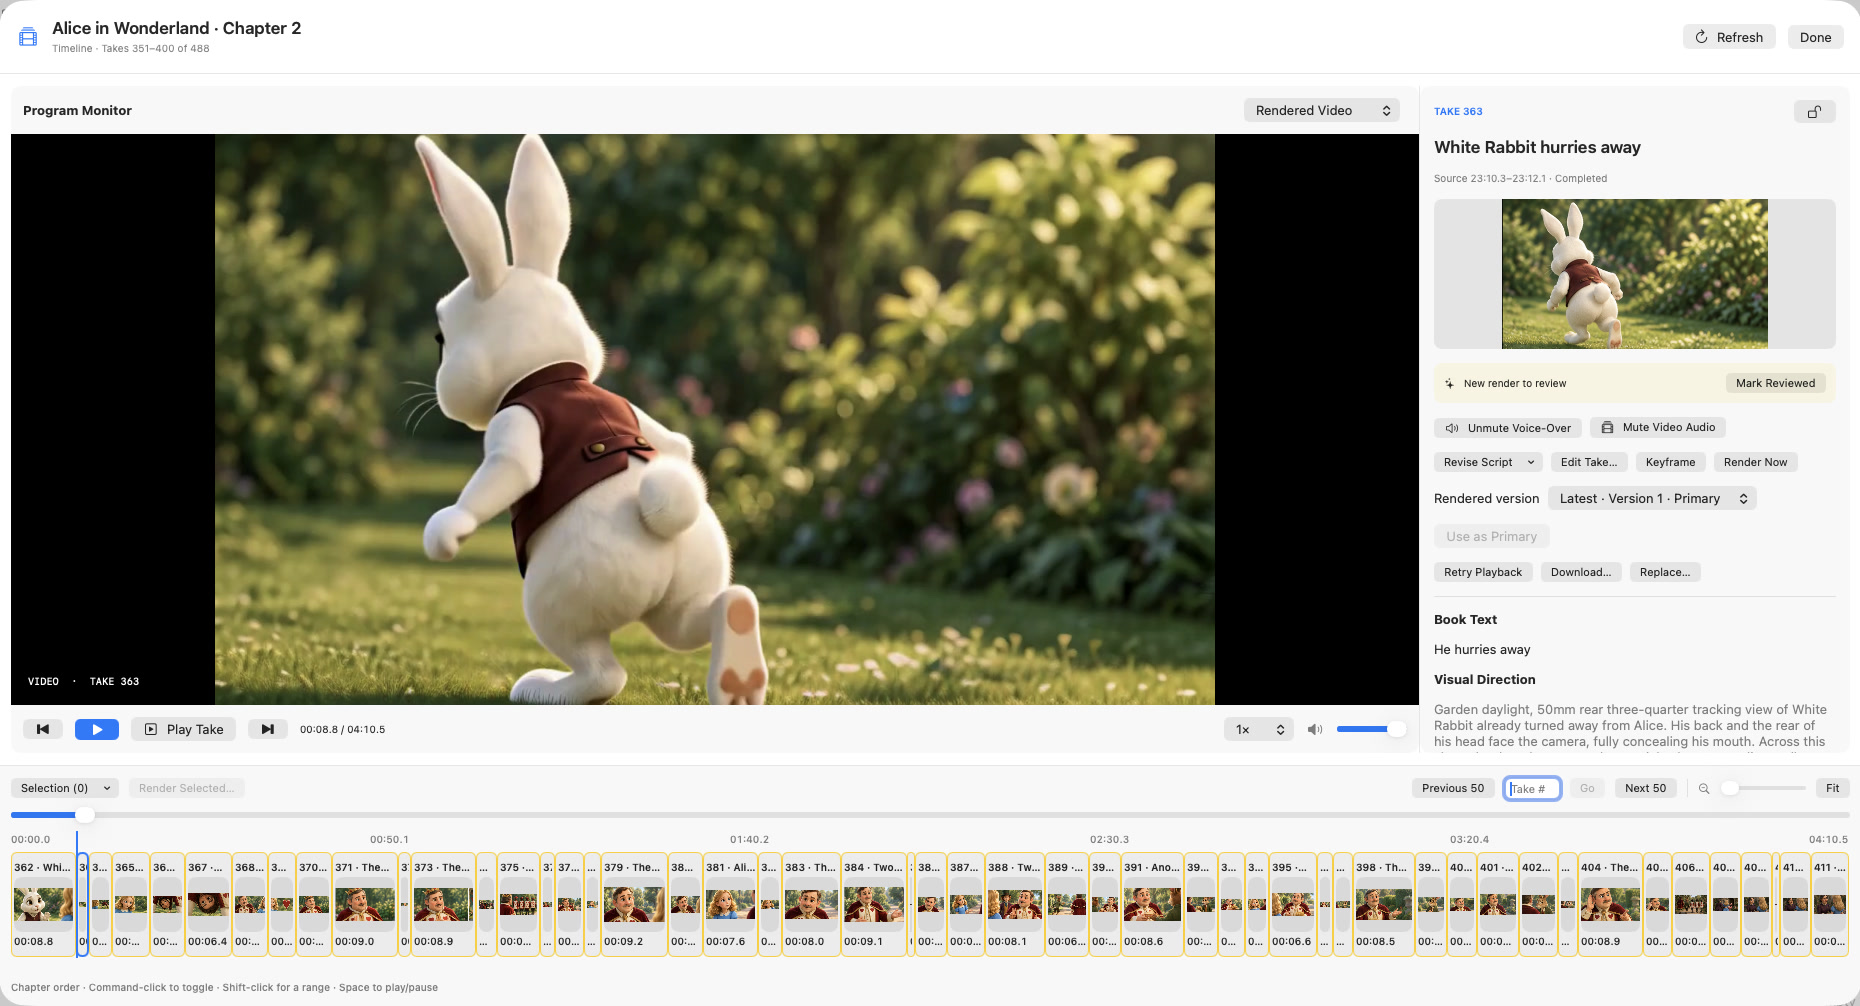The width and height of the screenshot is (1860, 1006).
Task: Click the sparkle icon next to New render to review
Action: (1449, 383)
